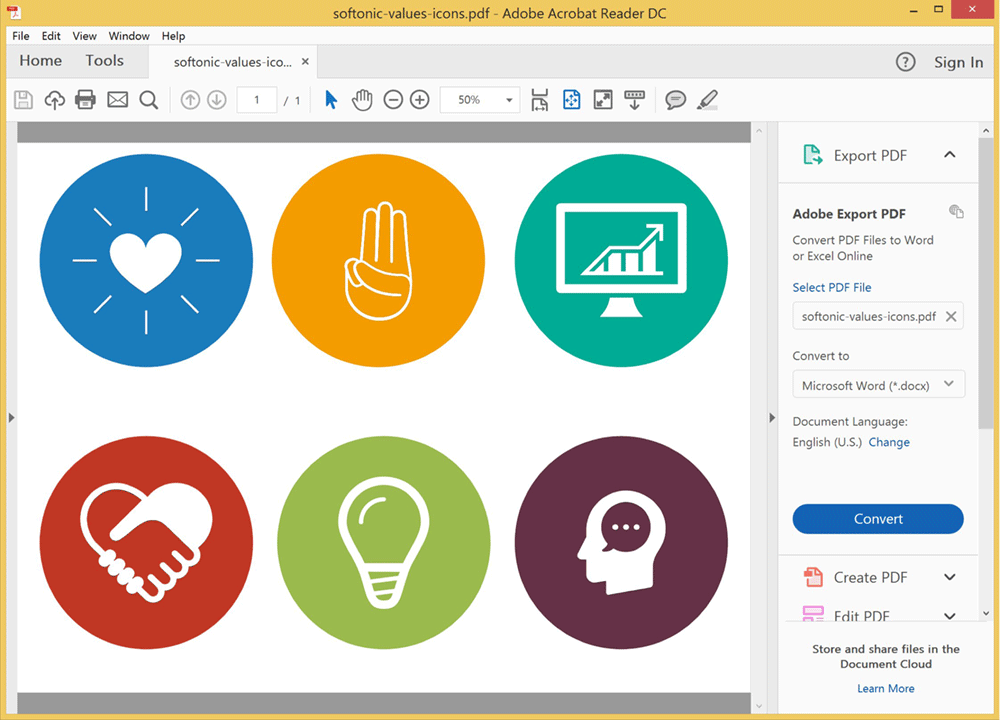Click the Zoom out minus icon
This screenshot has height=720, width=1000.
[x=393, y=100]
